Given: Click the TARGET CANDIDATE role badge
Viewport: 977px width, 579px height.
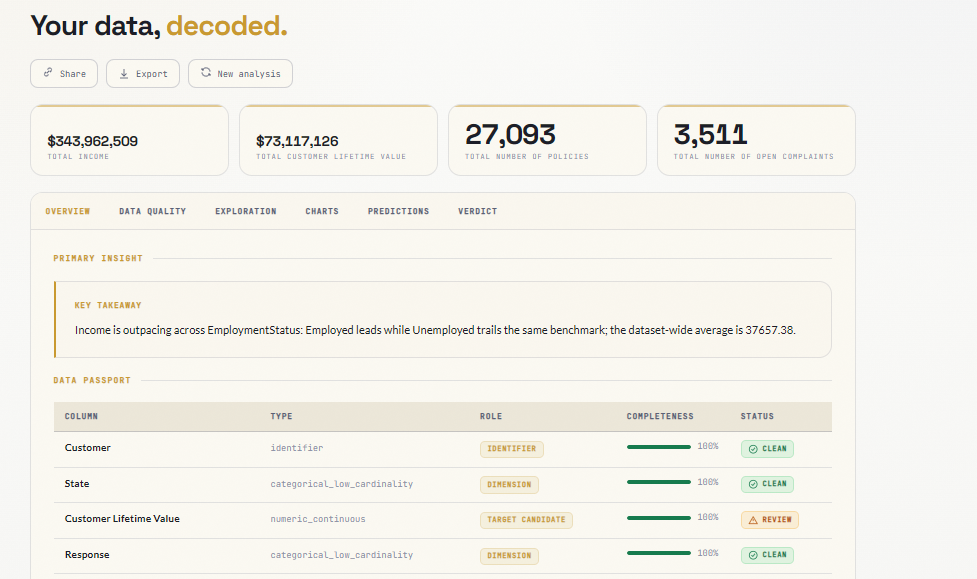Looking at the screenshot, I should tap(526, 520).
